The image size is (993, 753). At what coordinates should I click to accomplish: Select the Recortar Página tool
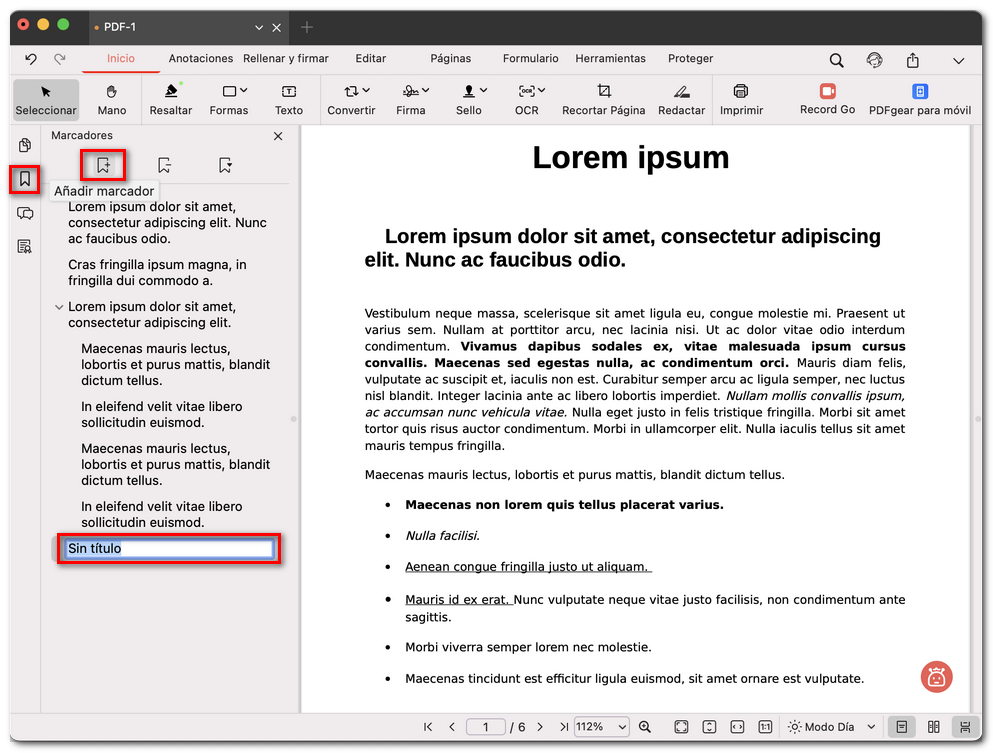(x=603, y=99)
